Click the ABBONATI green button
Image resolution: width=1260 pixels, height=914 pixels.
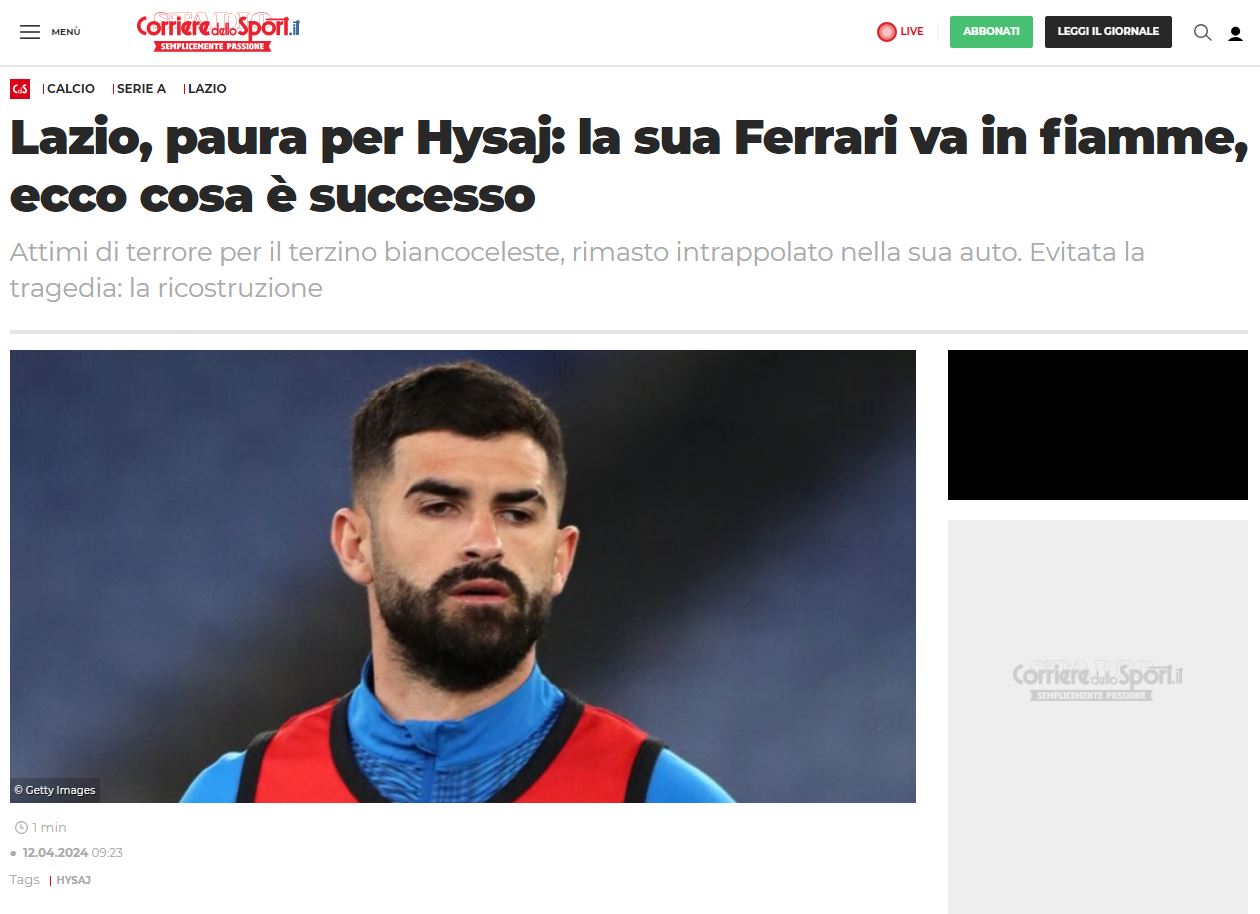(x=991, y=32)
